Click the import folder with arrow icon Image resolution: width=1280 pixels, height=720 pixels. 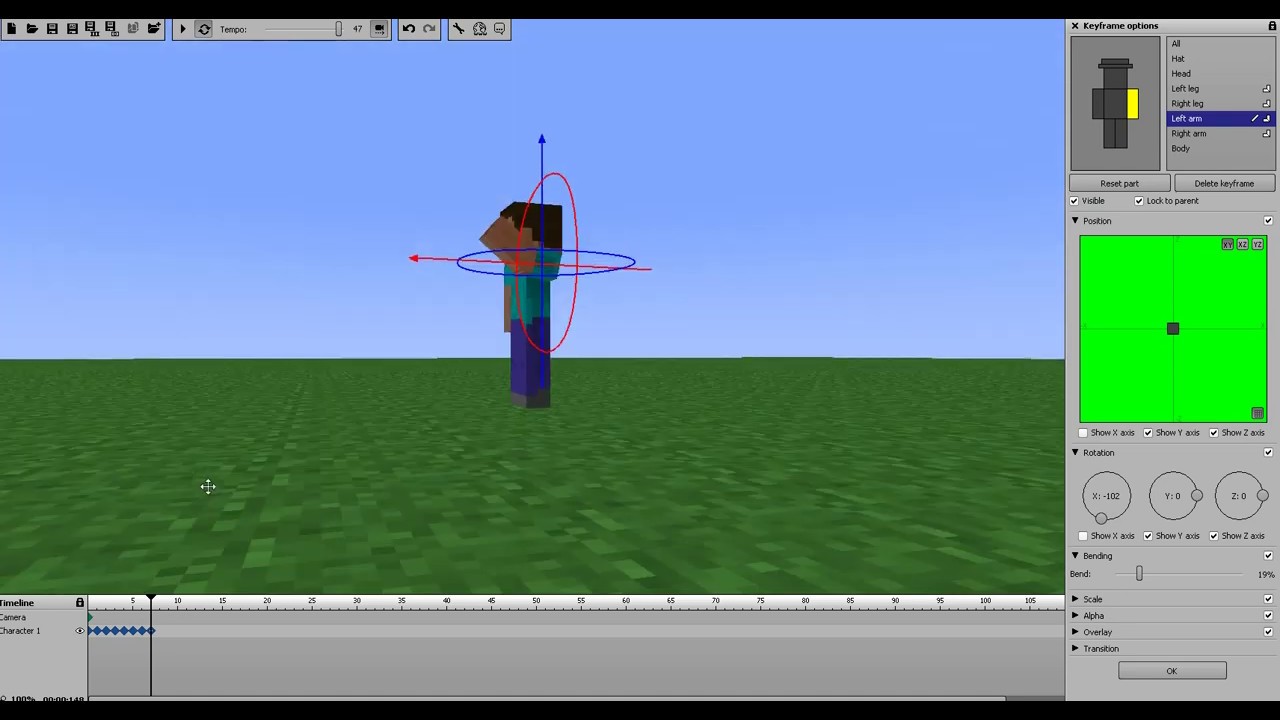[x=154, y=29]
